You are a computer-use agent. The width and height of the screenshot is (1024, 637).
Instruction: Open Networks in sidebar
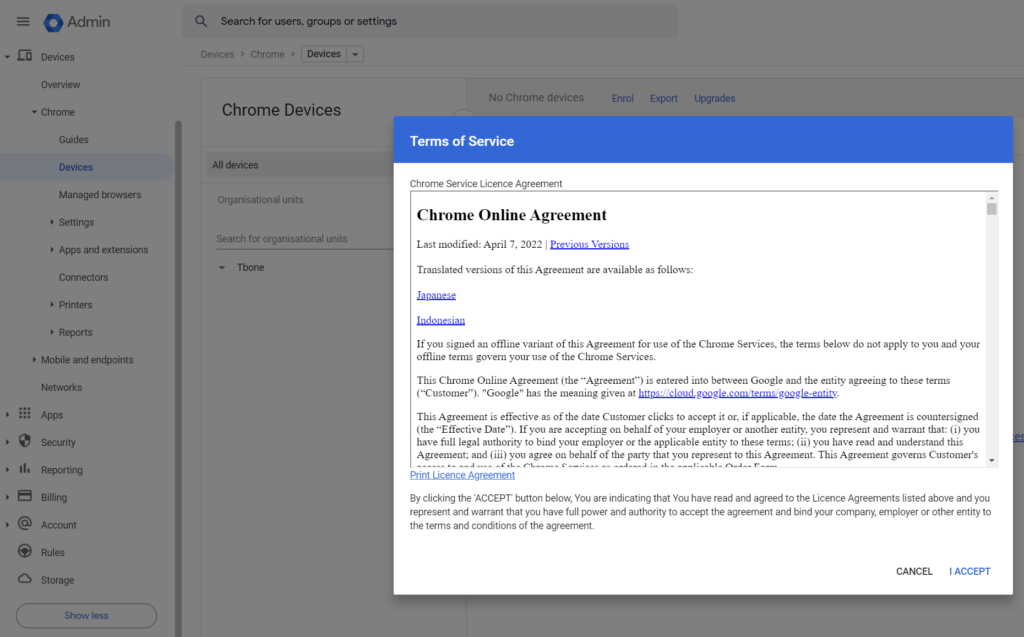61,387
